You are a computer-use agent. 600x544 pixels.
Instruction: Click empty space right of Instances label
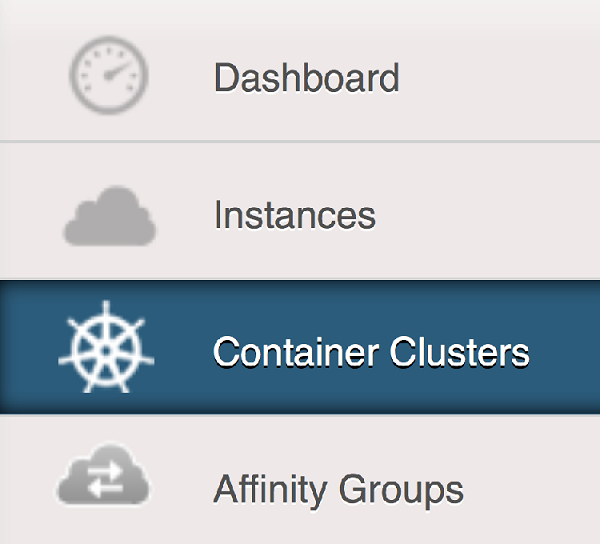tap(486, 215)
